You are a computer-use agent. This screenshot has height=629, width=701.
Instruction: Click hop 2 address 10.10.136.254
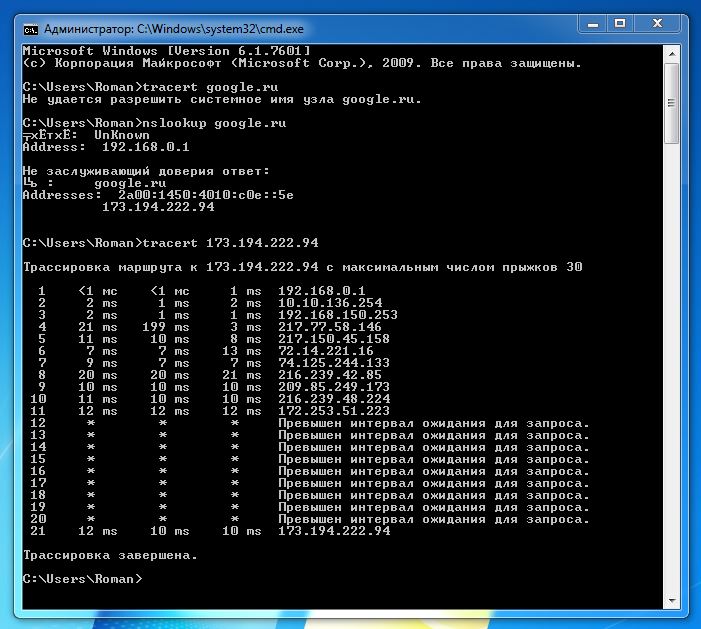point(330,303)
